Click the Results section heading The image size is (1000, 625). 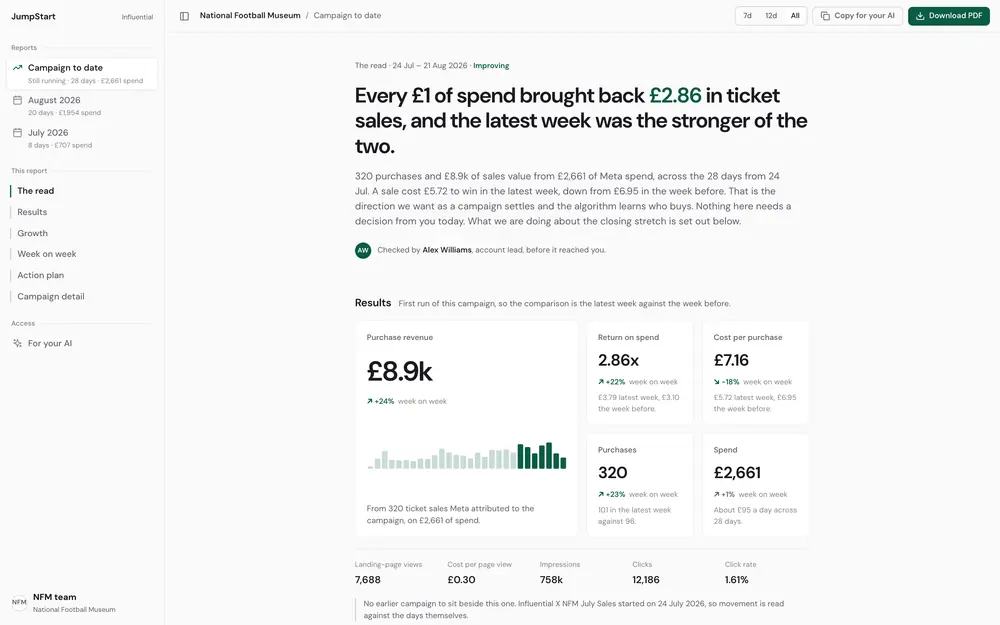coord(372,303)
